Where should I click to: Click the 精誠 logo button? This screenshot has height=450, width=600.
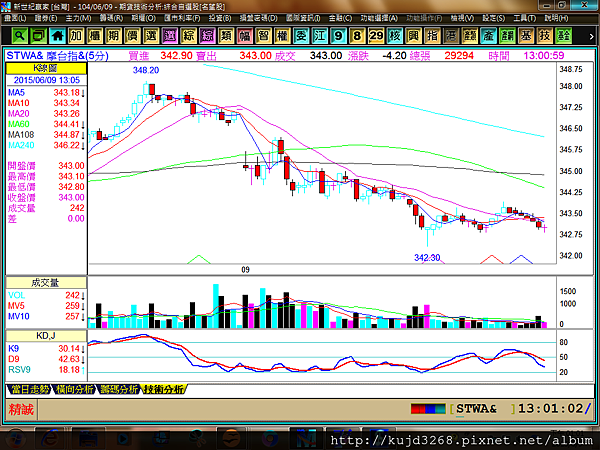(21, 409)
